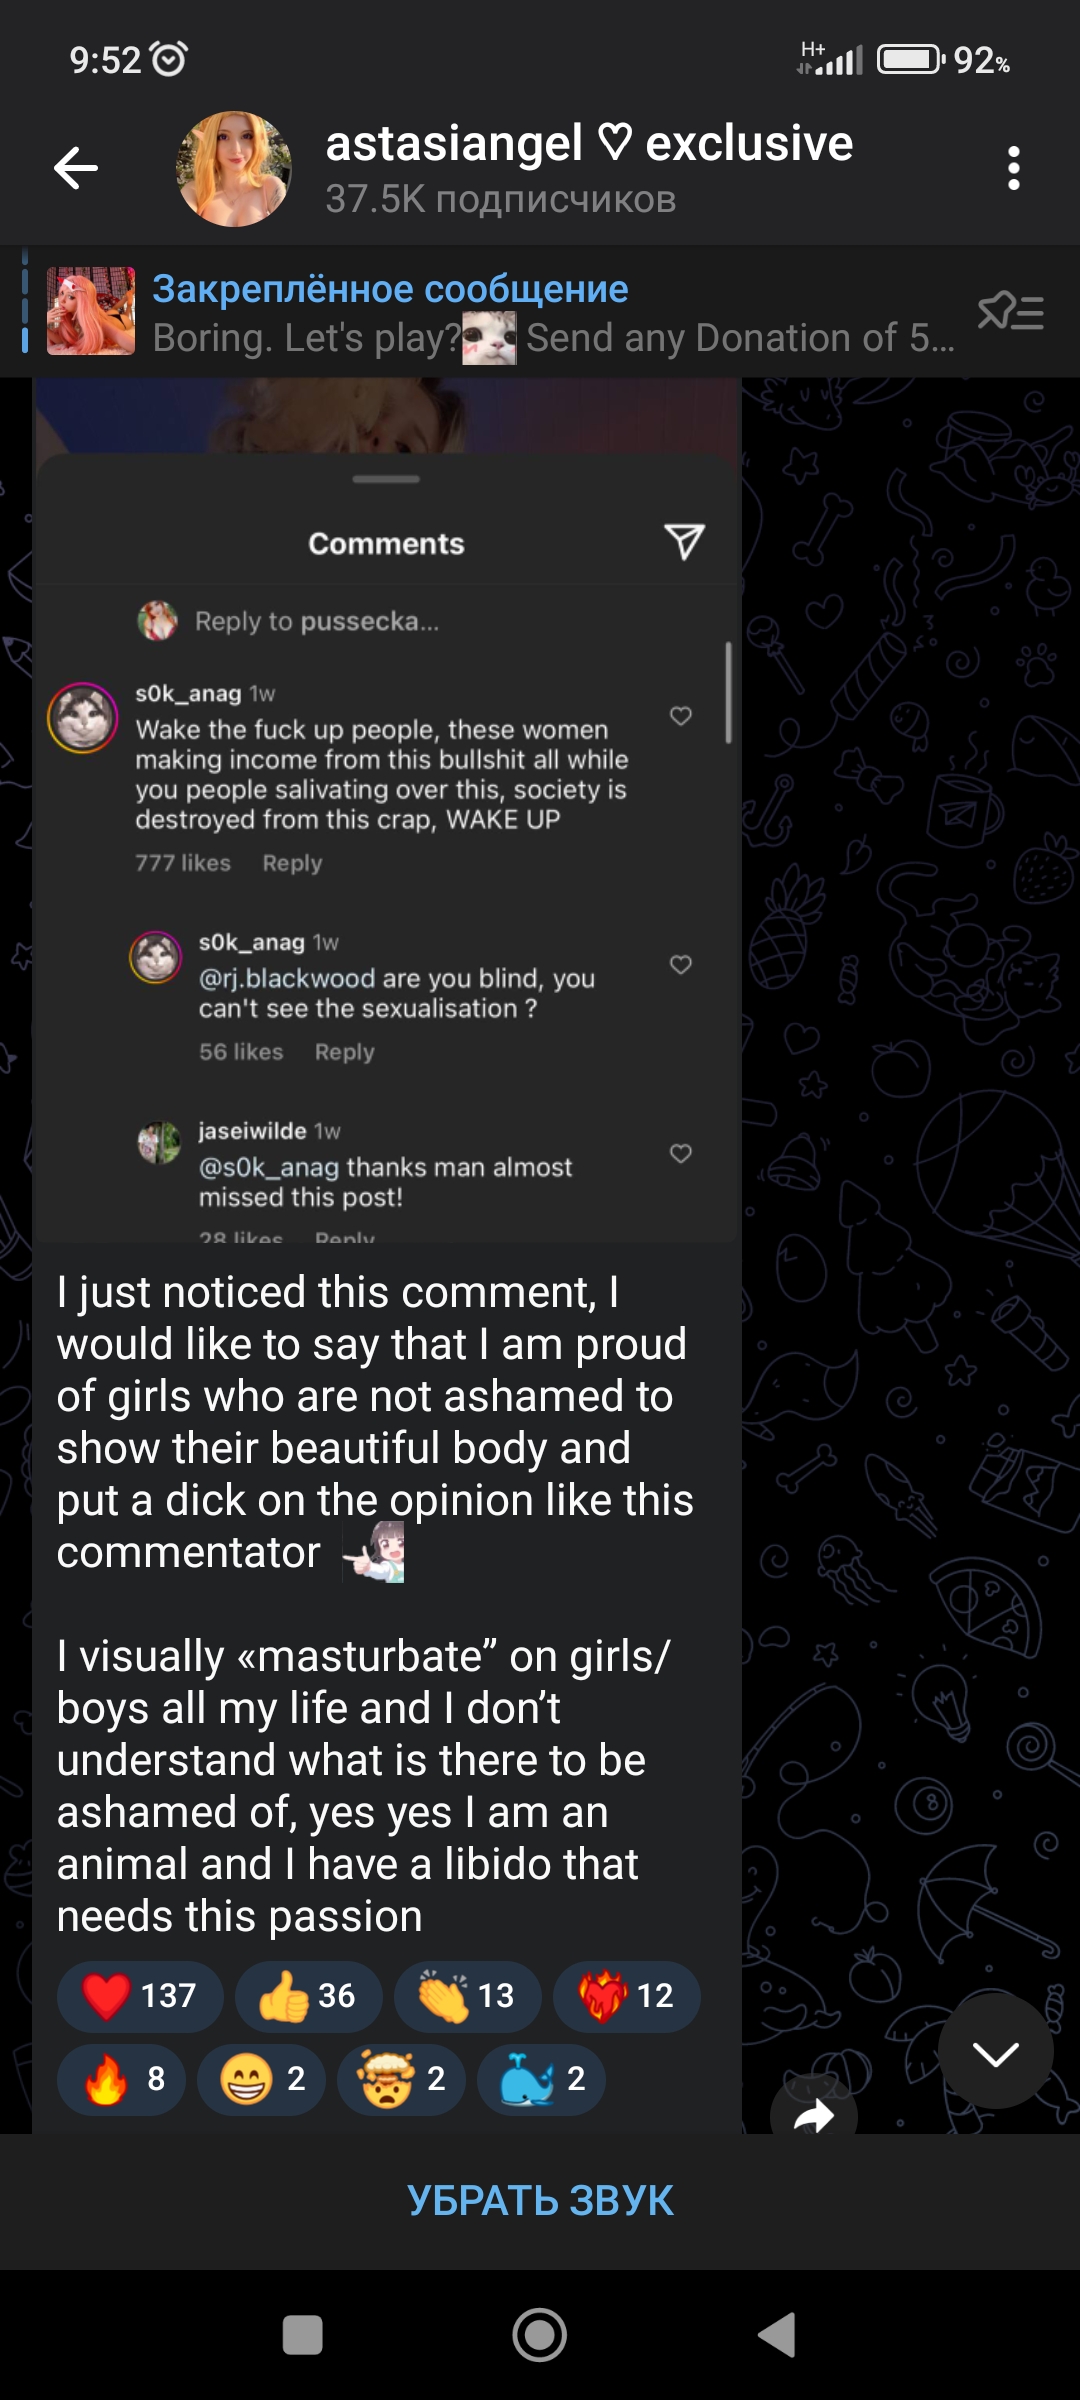Tap the Android back triangle button

pos(778,2336)
